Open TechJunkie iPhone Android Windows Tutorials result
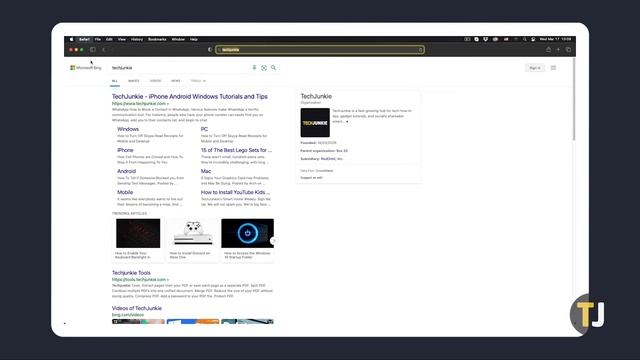This screenshot has height=360, width=640. (190, 97)
